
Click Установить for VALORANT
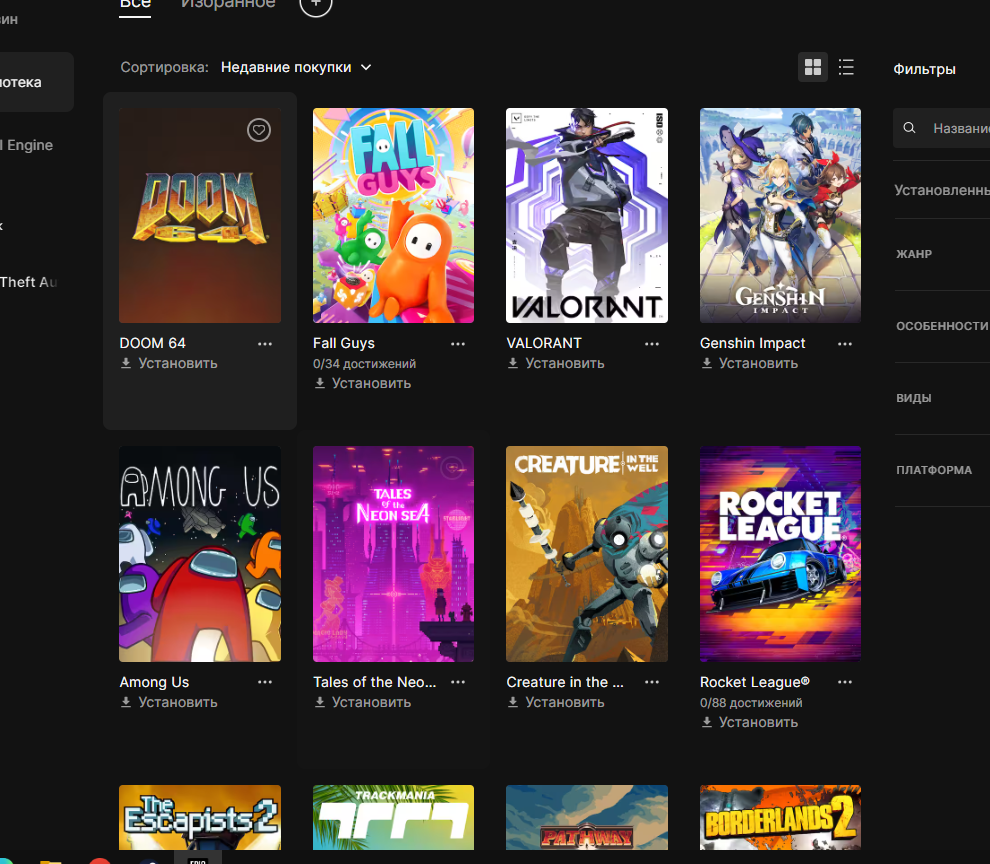click(x=565, y=363)
